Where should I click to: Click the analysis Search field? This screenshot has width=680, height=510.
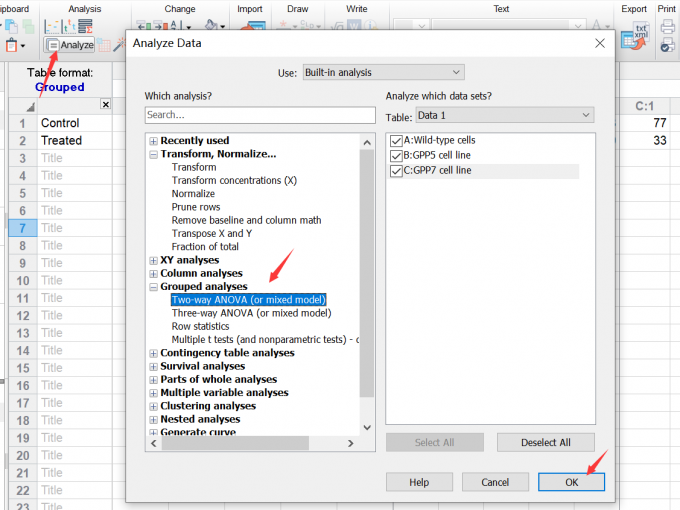260,115
